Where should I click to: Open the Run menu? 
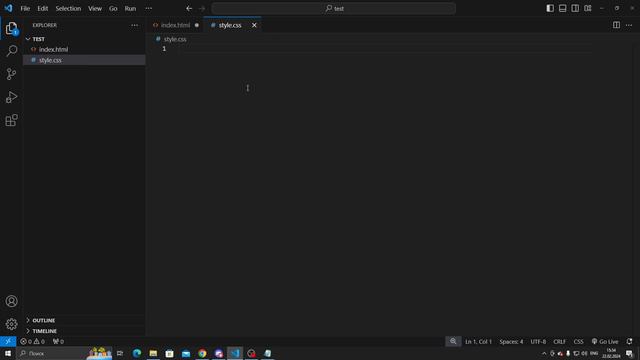click(130, 8)
